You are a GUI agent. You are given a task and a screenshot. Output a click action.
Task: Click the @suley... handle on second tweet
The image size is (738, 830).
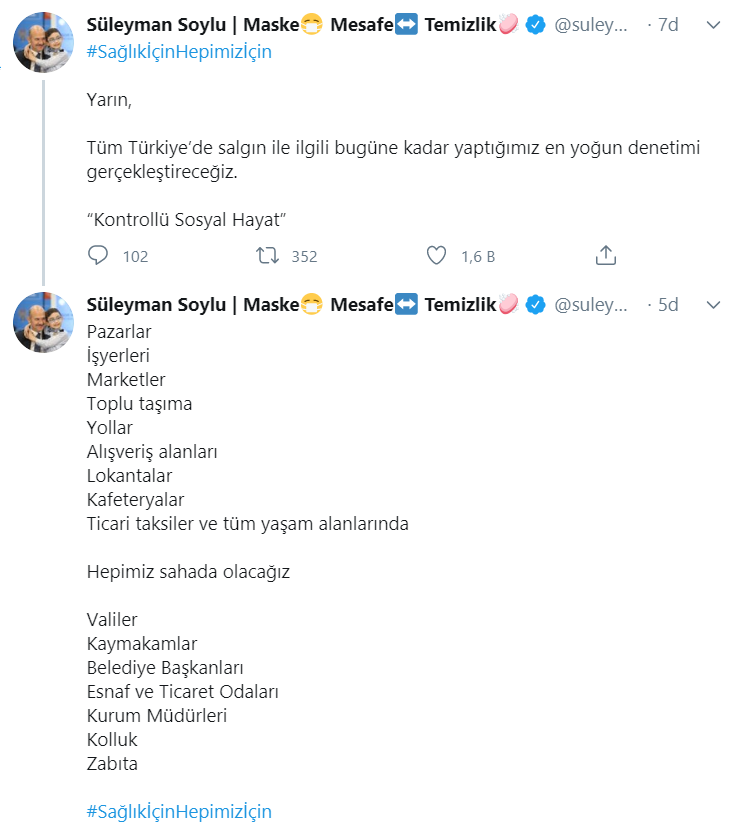[591, 304]
